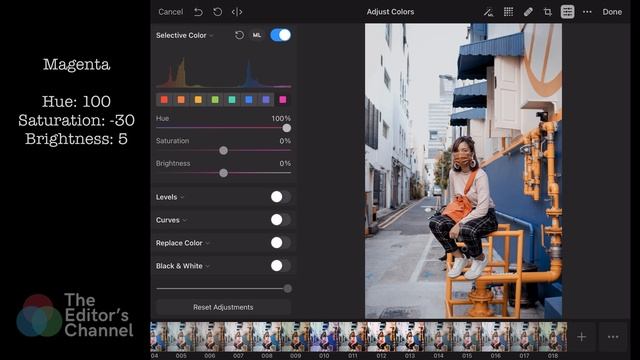Select preset thumbnail 016

[496, 337]
